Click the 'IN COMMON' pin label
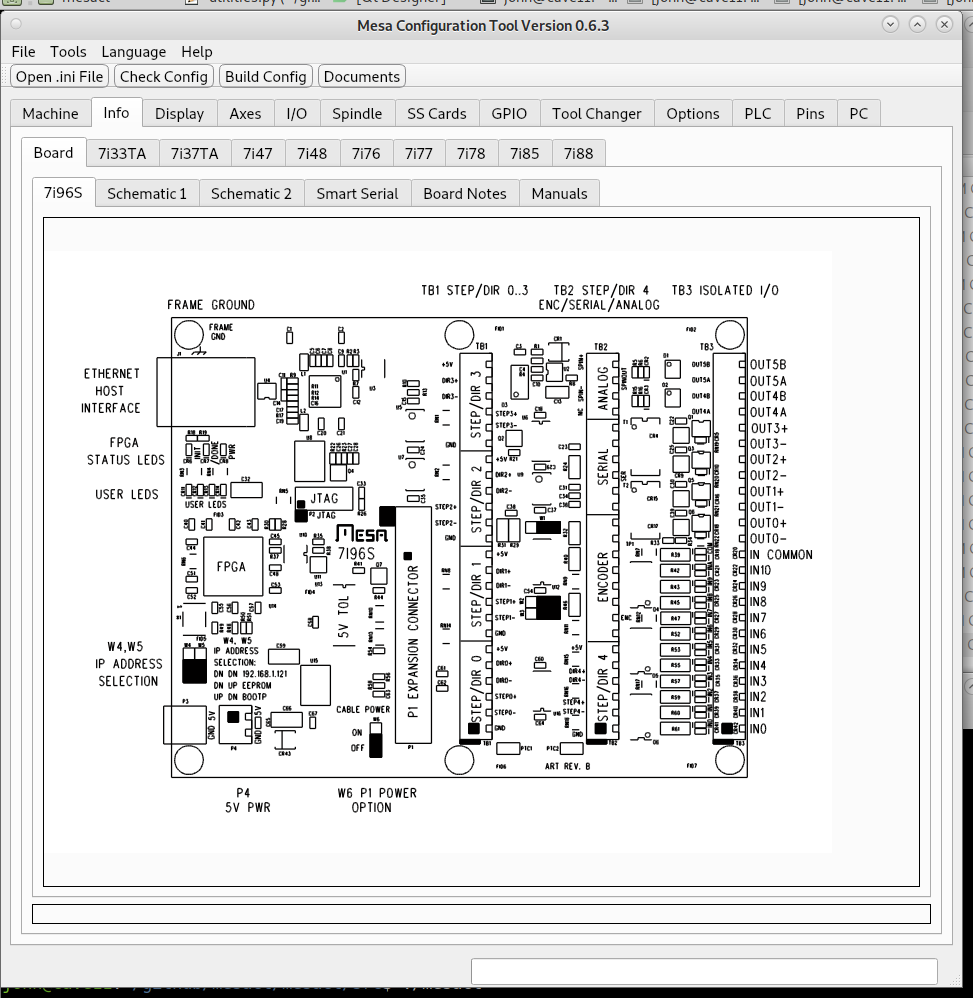 781,555
